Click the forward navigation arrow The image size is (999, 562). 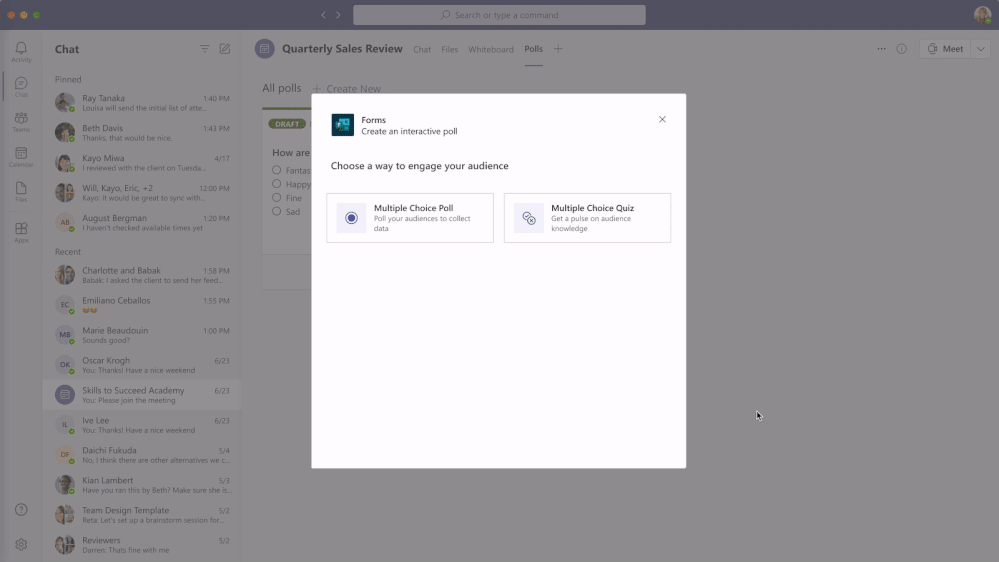point(338,15)
